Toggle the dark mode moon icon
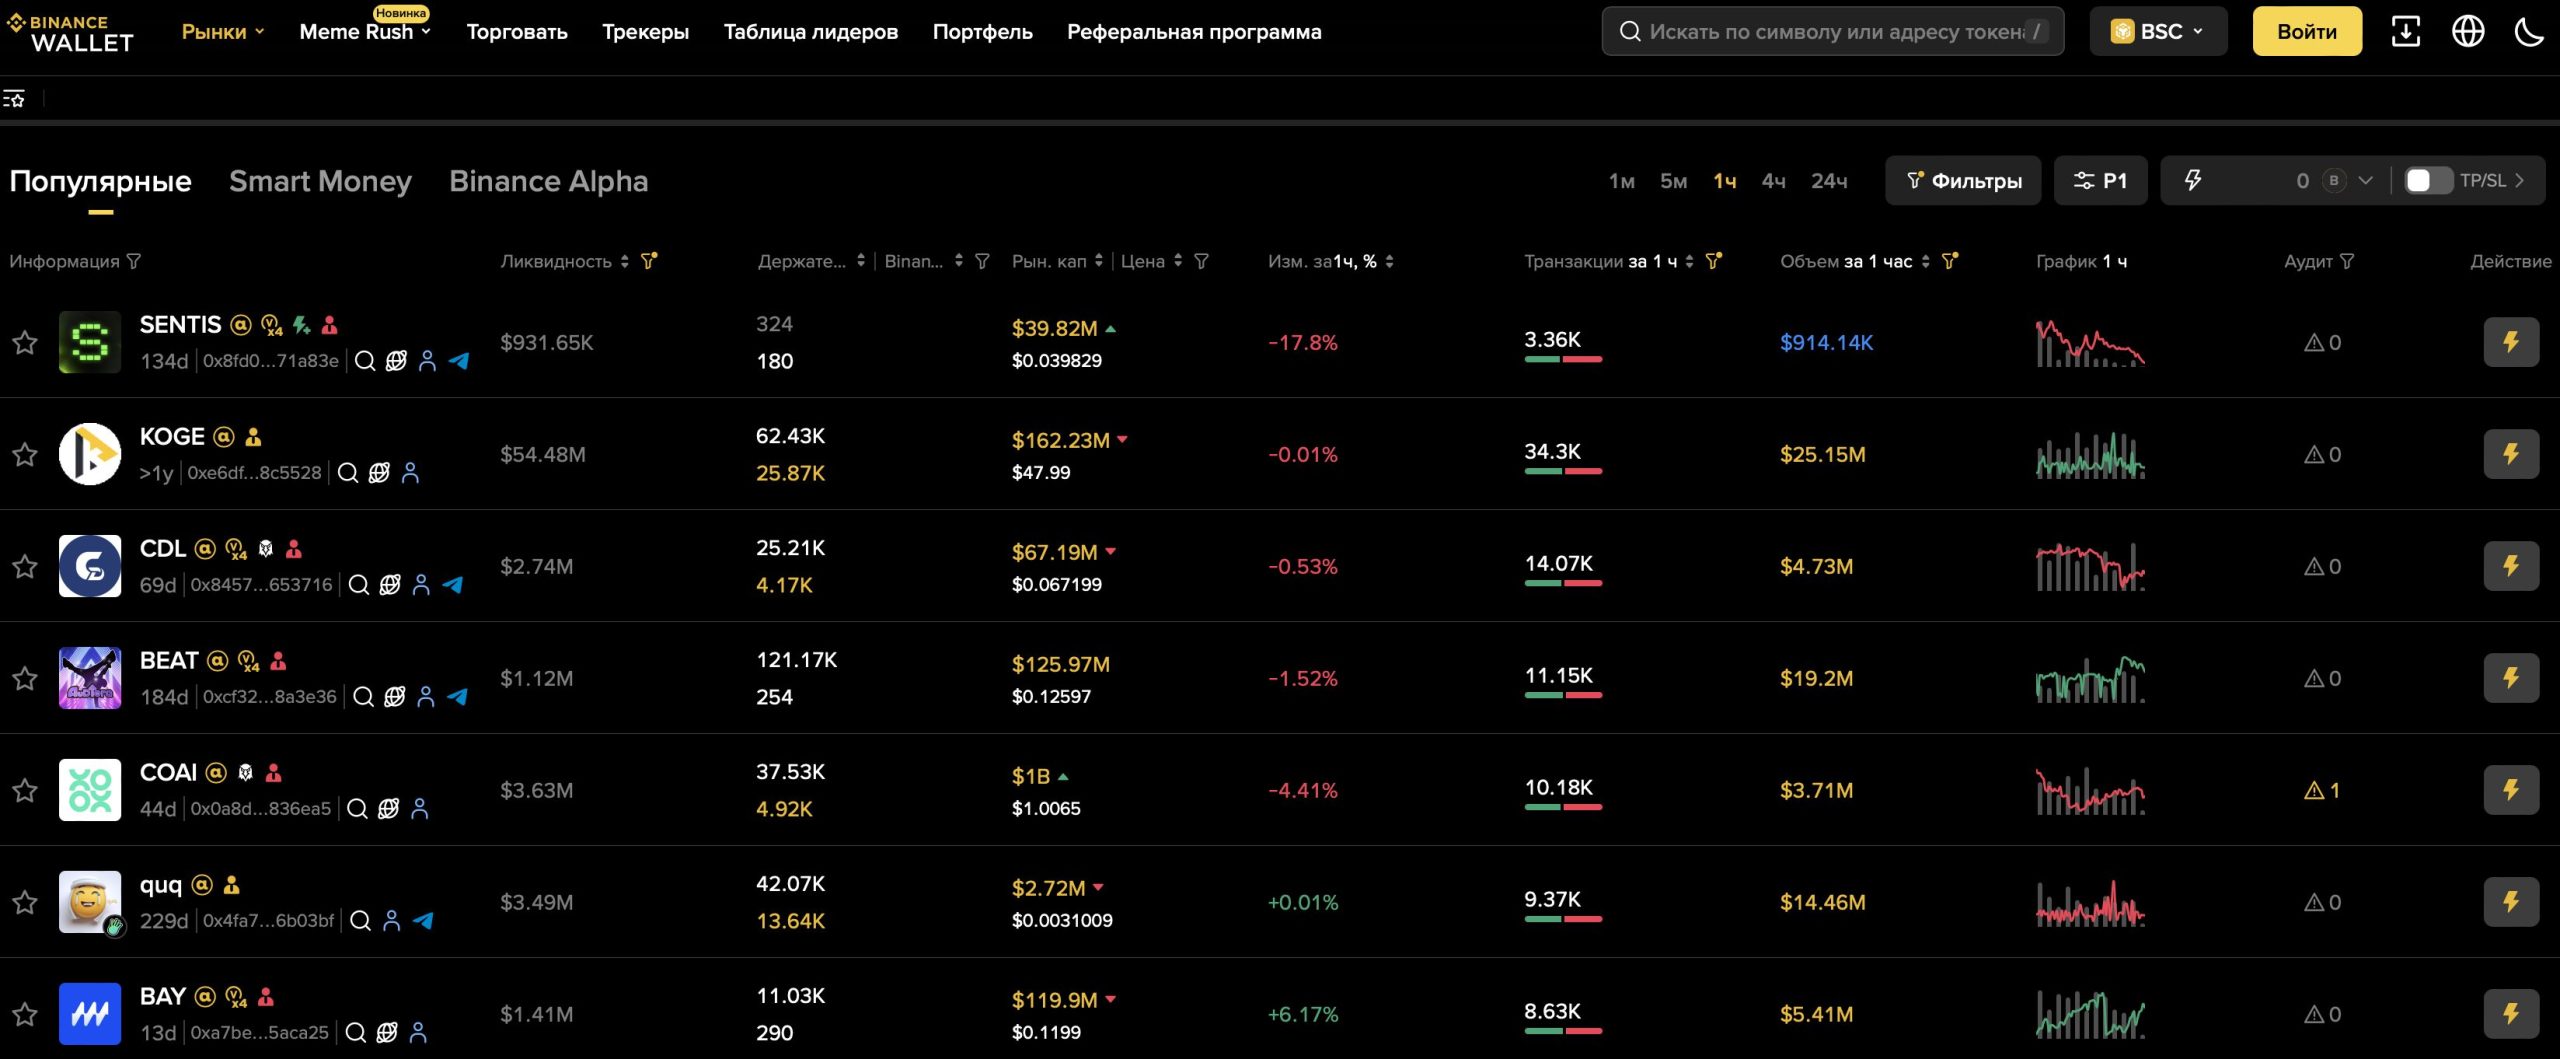This screenshot has width=2560, height=1059. [x=2529, y=32]
